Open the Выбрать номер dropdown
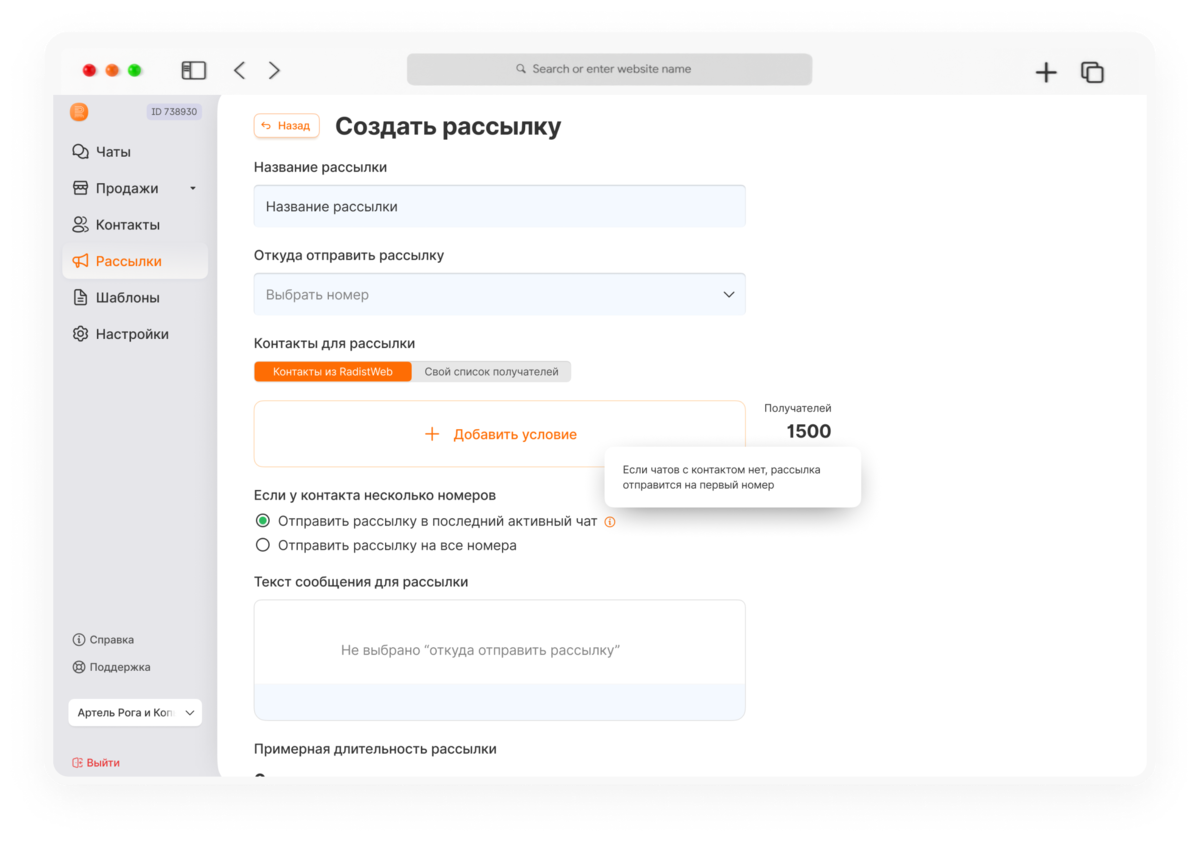 [499, 294]
